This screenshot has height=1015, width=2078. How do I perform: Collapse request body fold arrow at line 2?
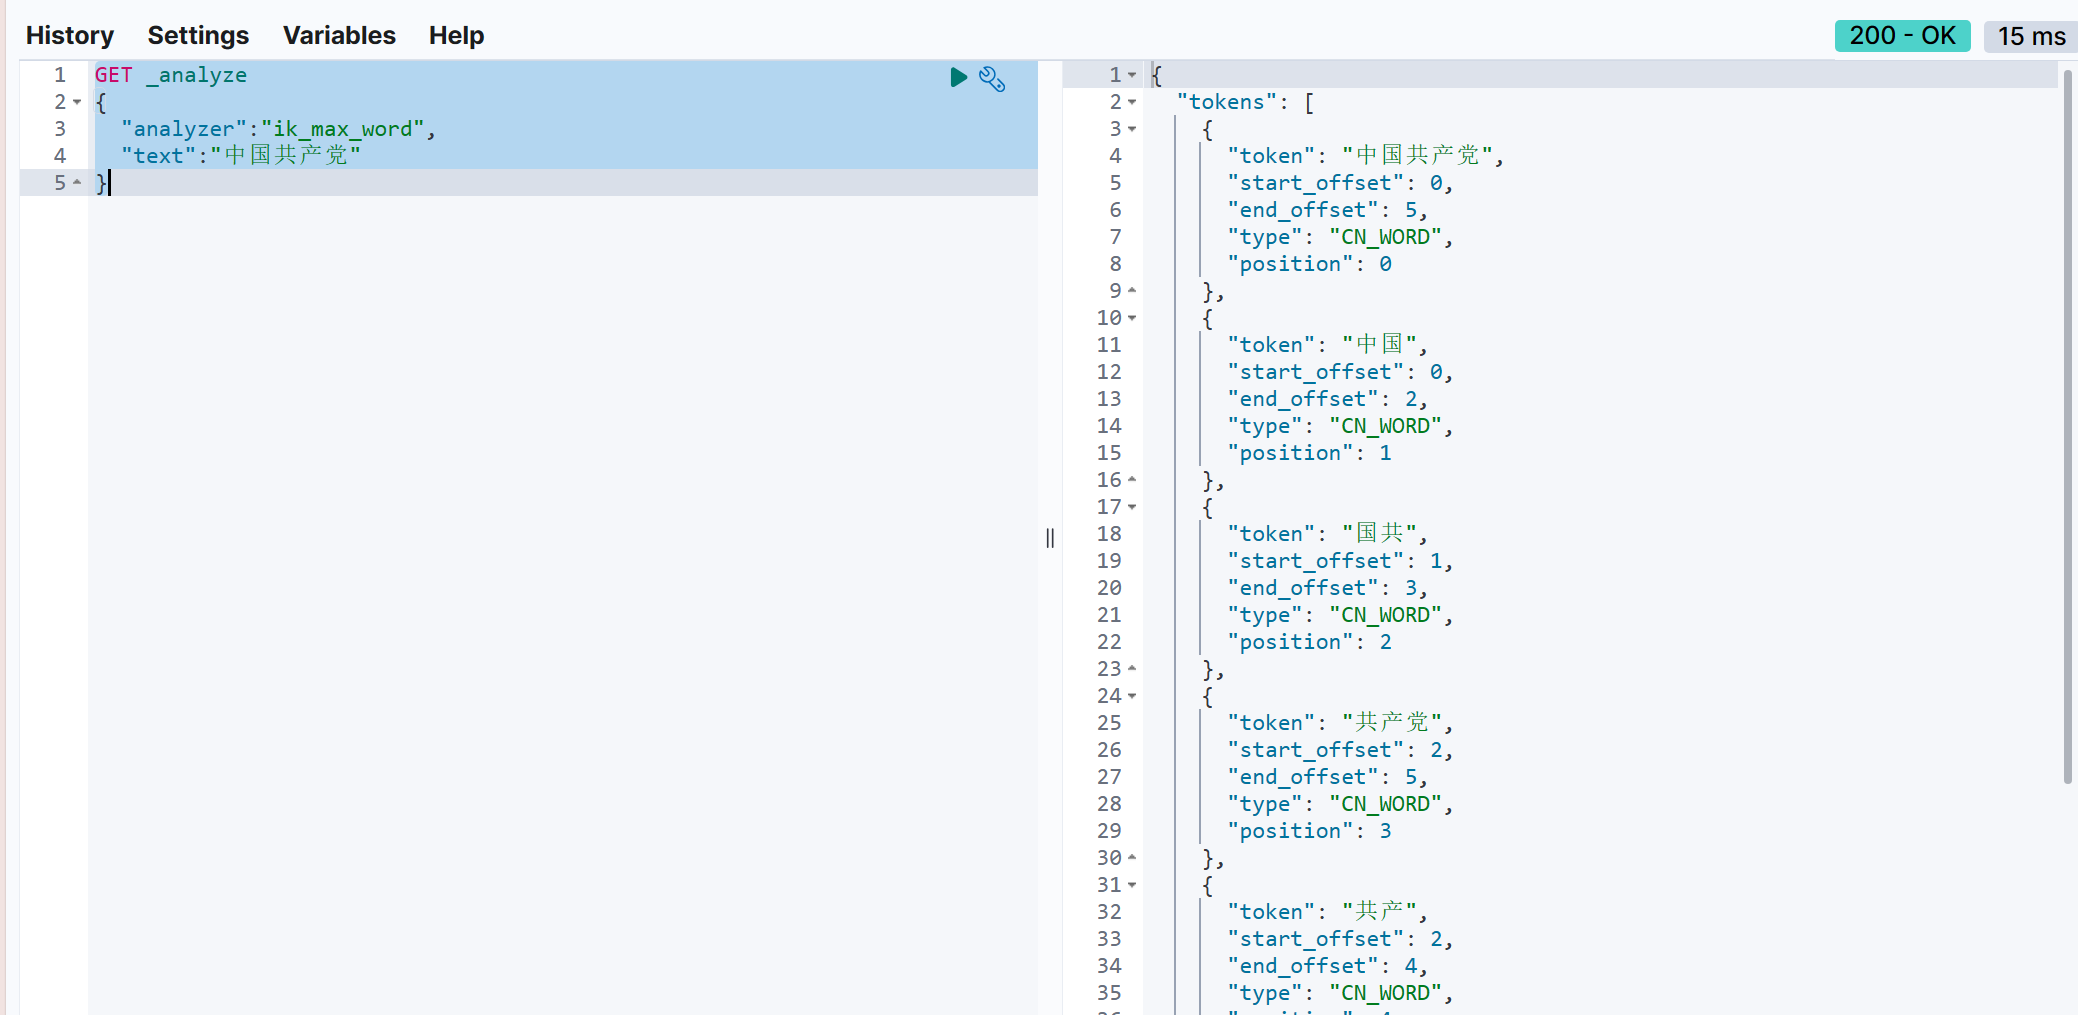click(77, 102)
